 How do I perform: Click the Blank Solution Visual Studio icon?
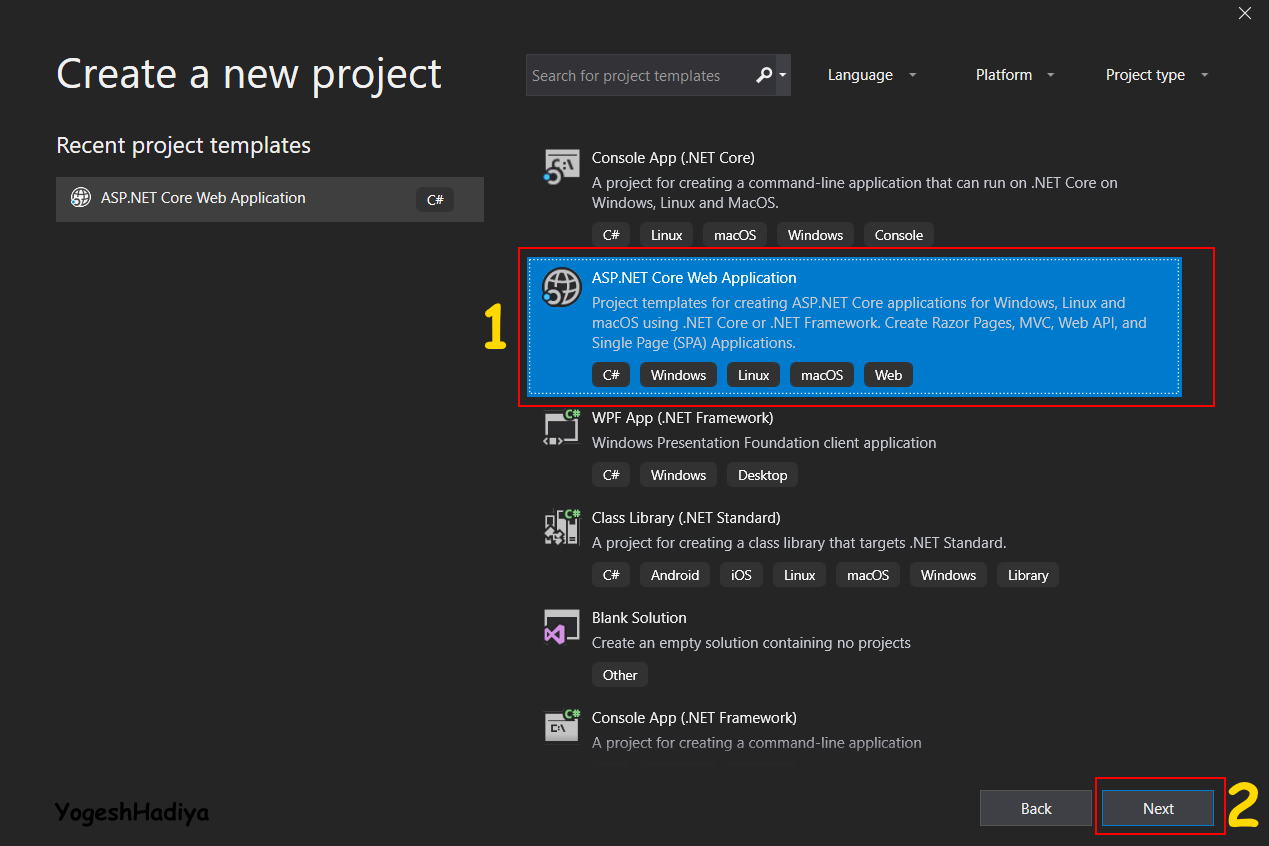pyautogui.click(x=561, y=627)
